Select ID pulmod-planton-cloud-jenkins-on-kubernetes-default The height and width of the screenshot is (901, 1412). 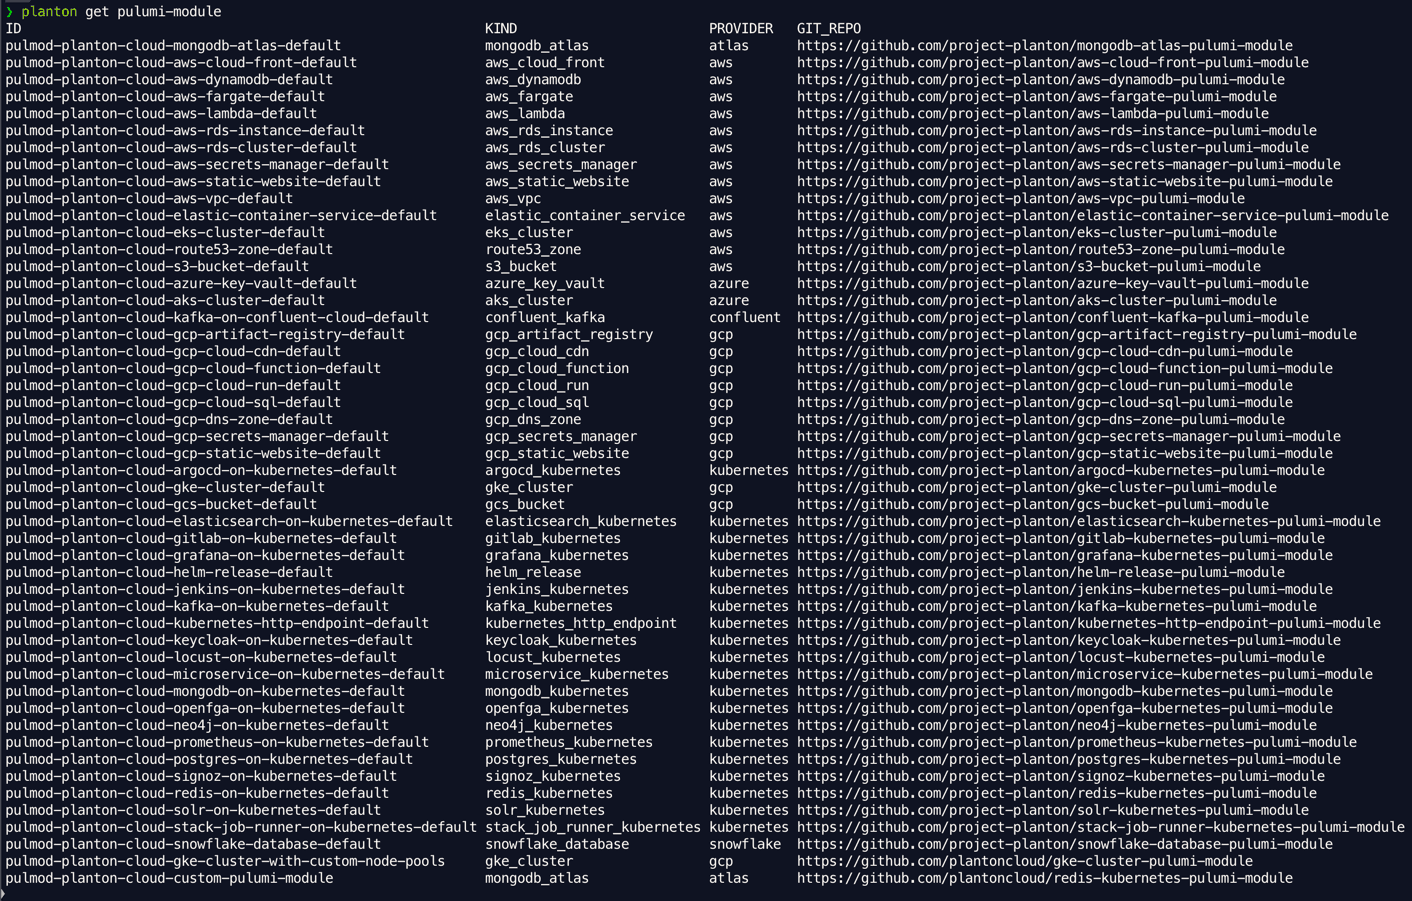[205, 589]
